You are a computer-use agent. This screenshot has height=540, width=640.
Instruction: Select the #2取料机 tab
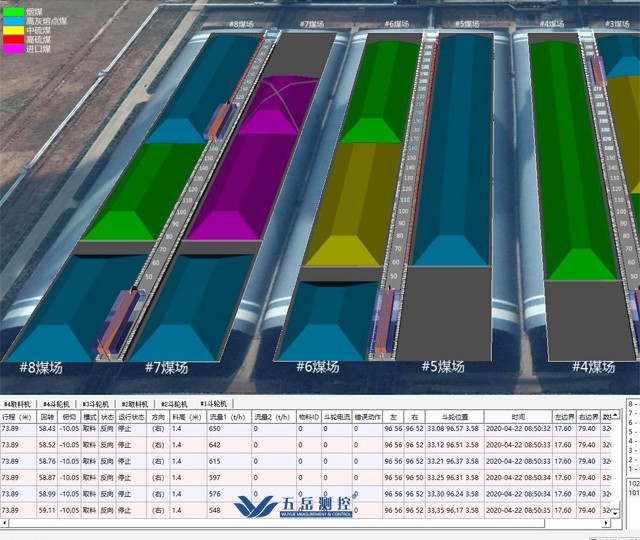point(134,403)
